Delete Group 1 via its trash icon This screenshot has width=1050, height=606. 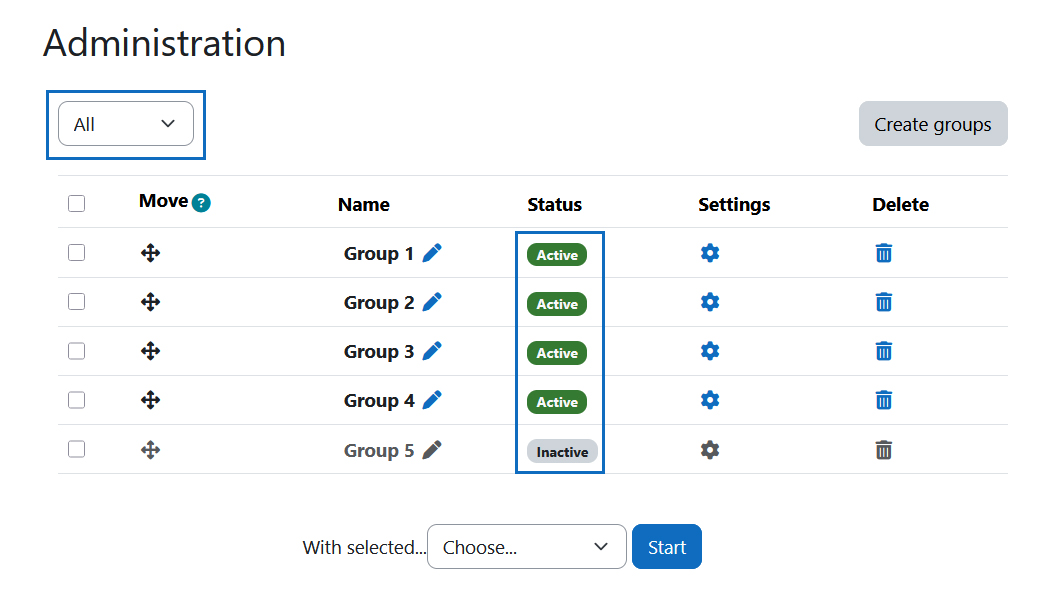tap(883, 253)
